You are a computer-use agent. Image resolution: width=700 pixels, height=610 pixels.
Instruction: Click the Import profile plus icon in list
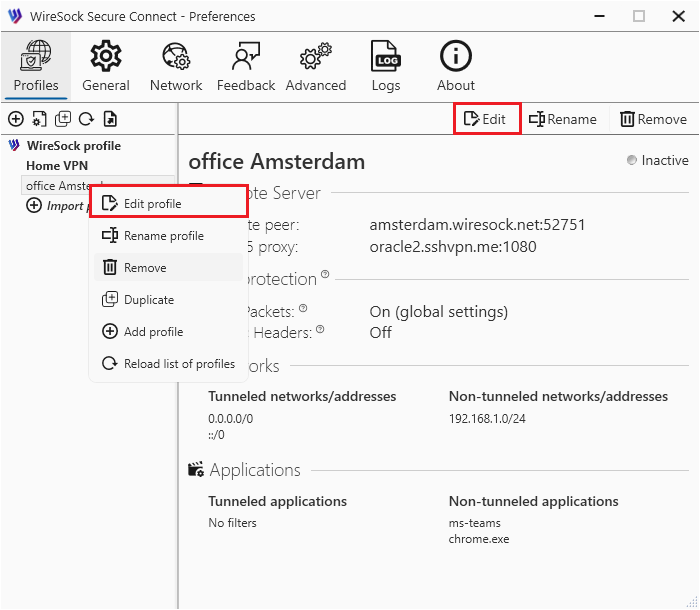coord(34,205)
